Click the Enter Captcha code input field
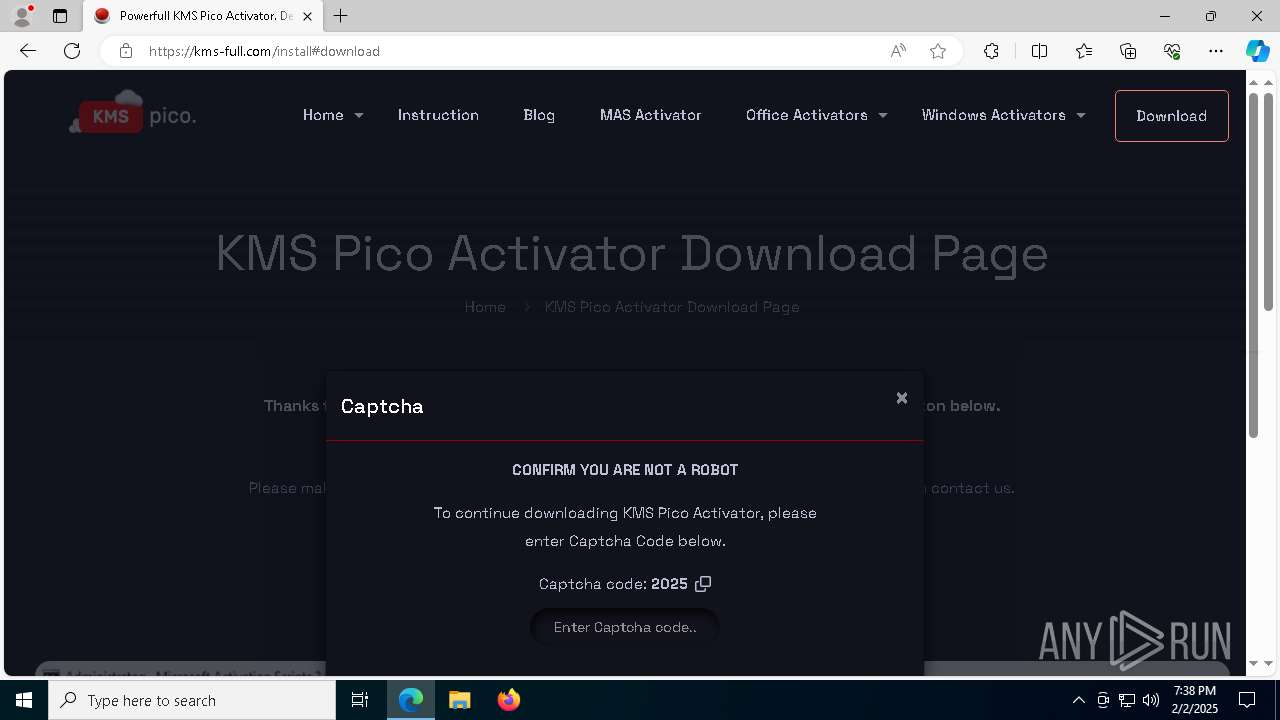 (625, 627)
